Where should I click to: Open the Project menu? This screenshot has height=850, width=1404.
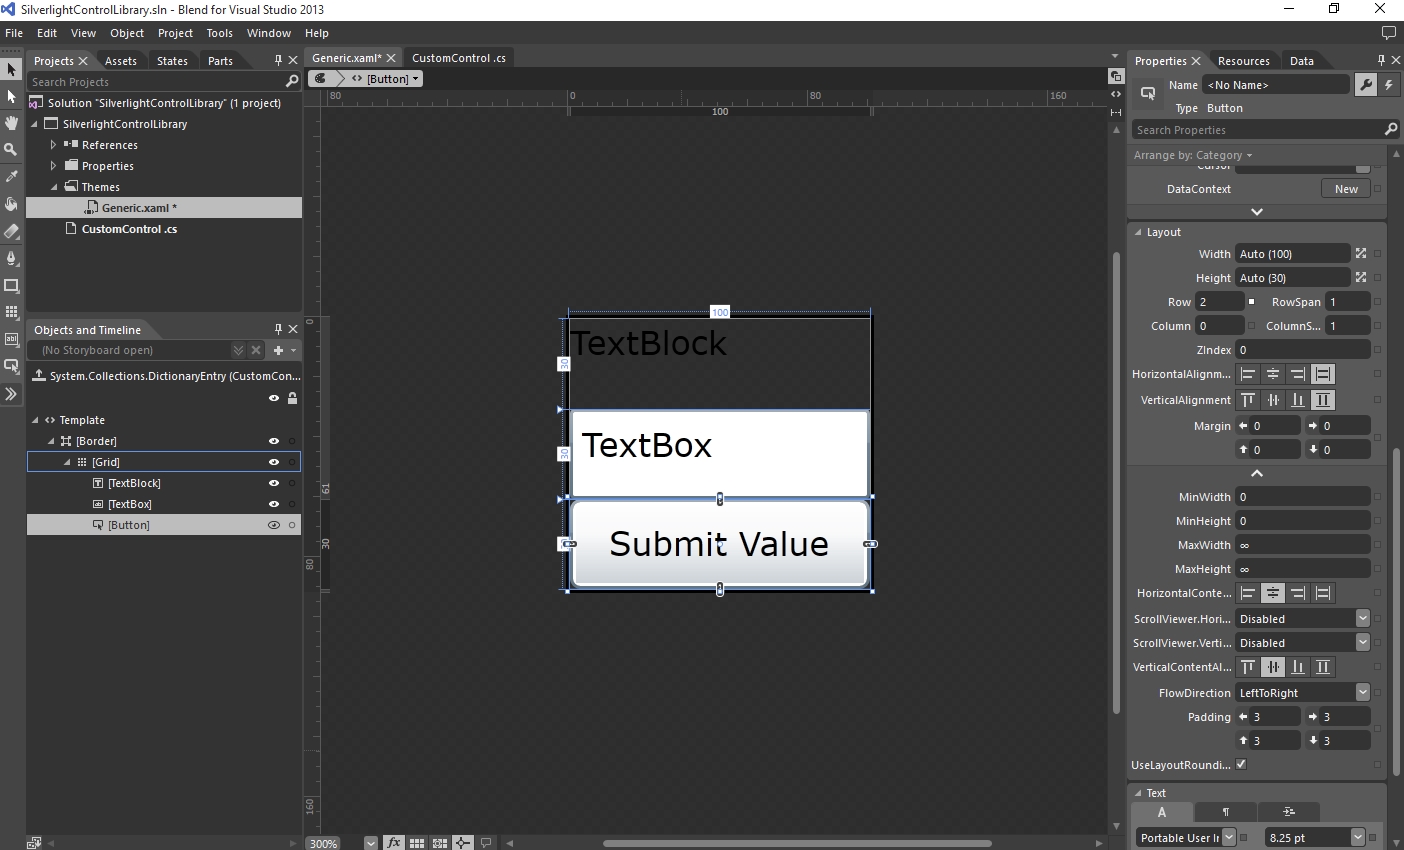pos(175,33)
